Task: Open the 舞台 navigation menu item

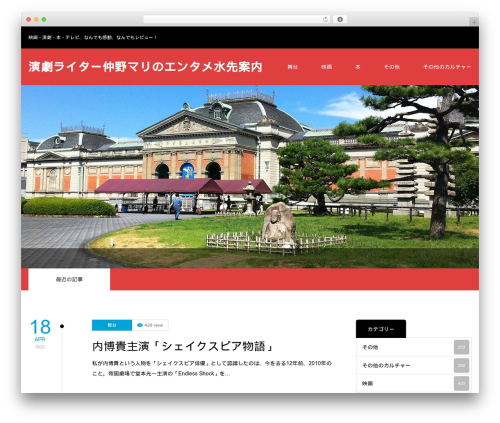Action: (292, 67)
